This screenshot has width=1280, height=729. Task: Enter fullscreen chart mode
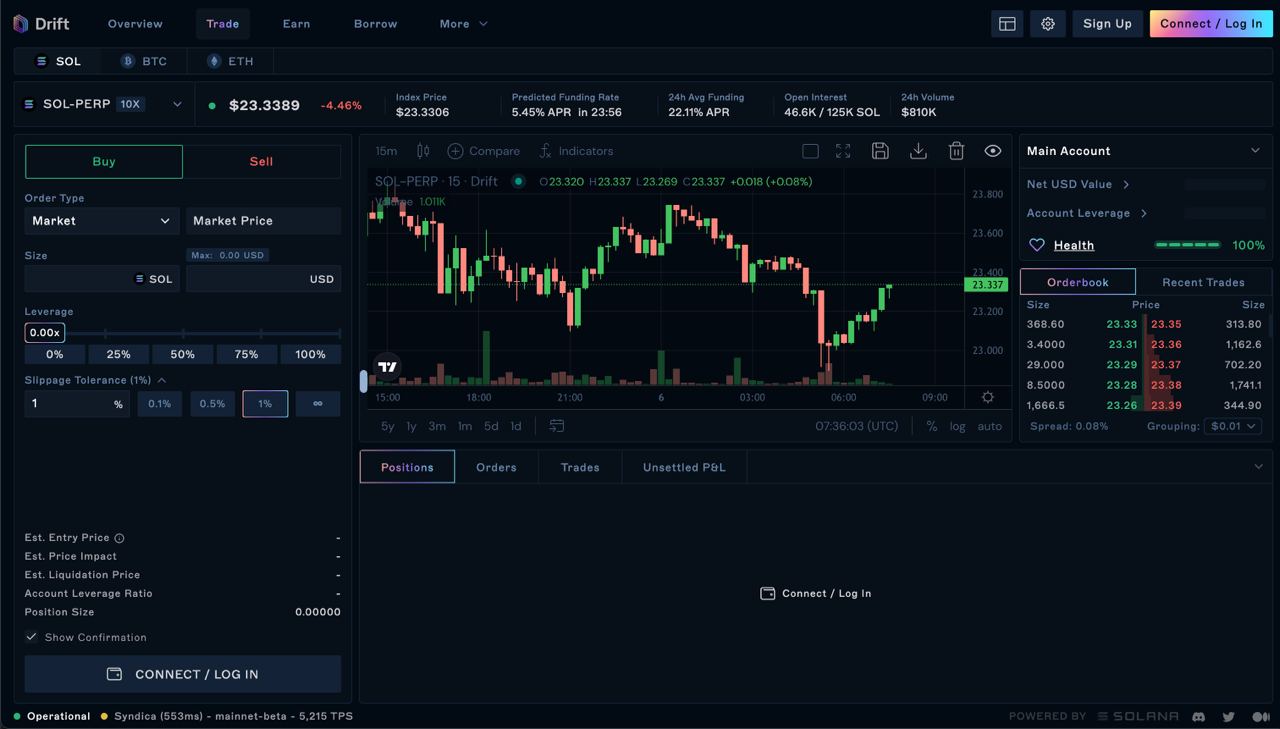coord(843,151)
